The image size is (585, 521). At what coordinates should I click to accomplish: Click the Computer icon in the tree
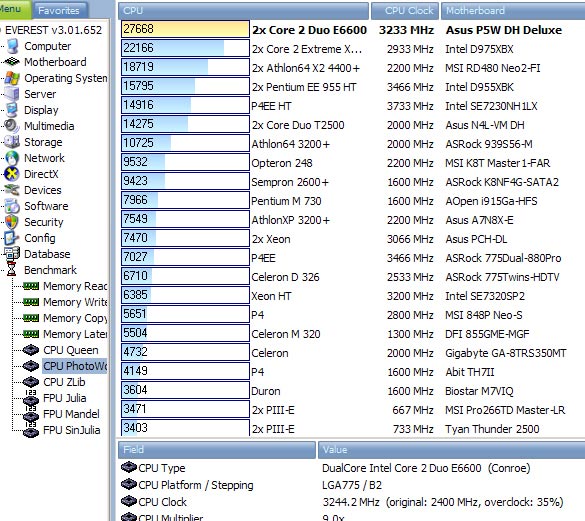pyautogui.click(x=13, y=46)
